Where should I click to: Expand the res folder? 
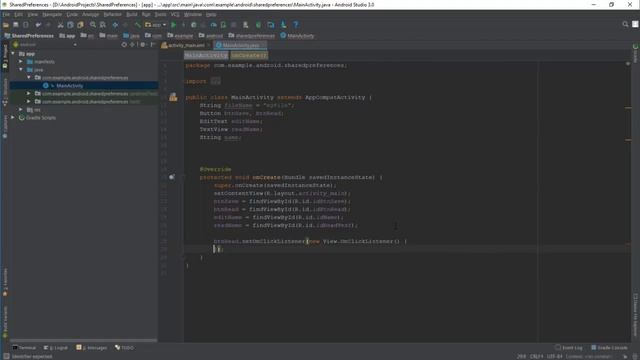point(21,109)
